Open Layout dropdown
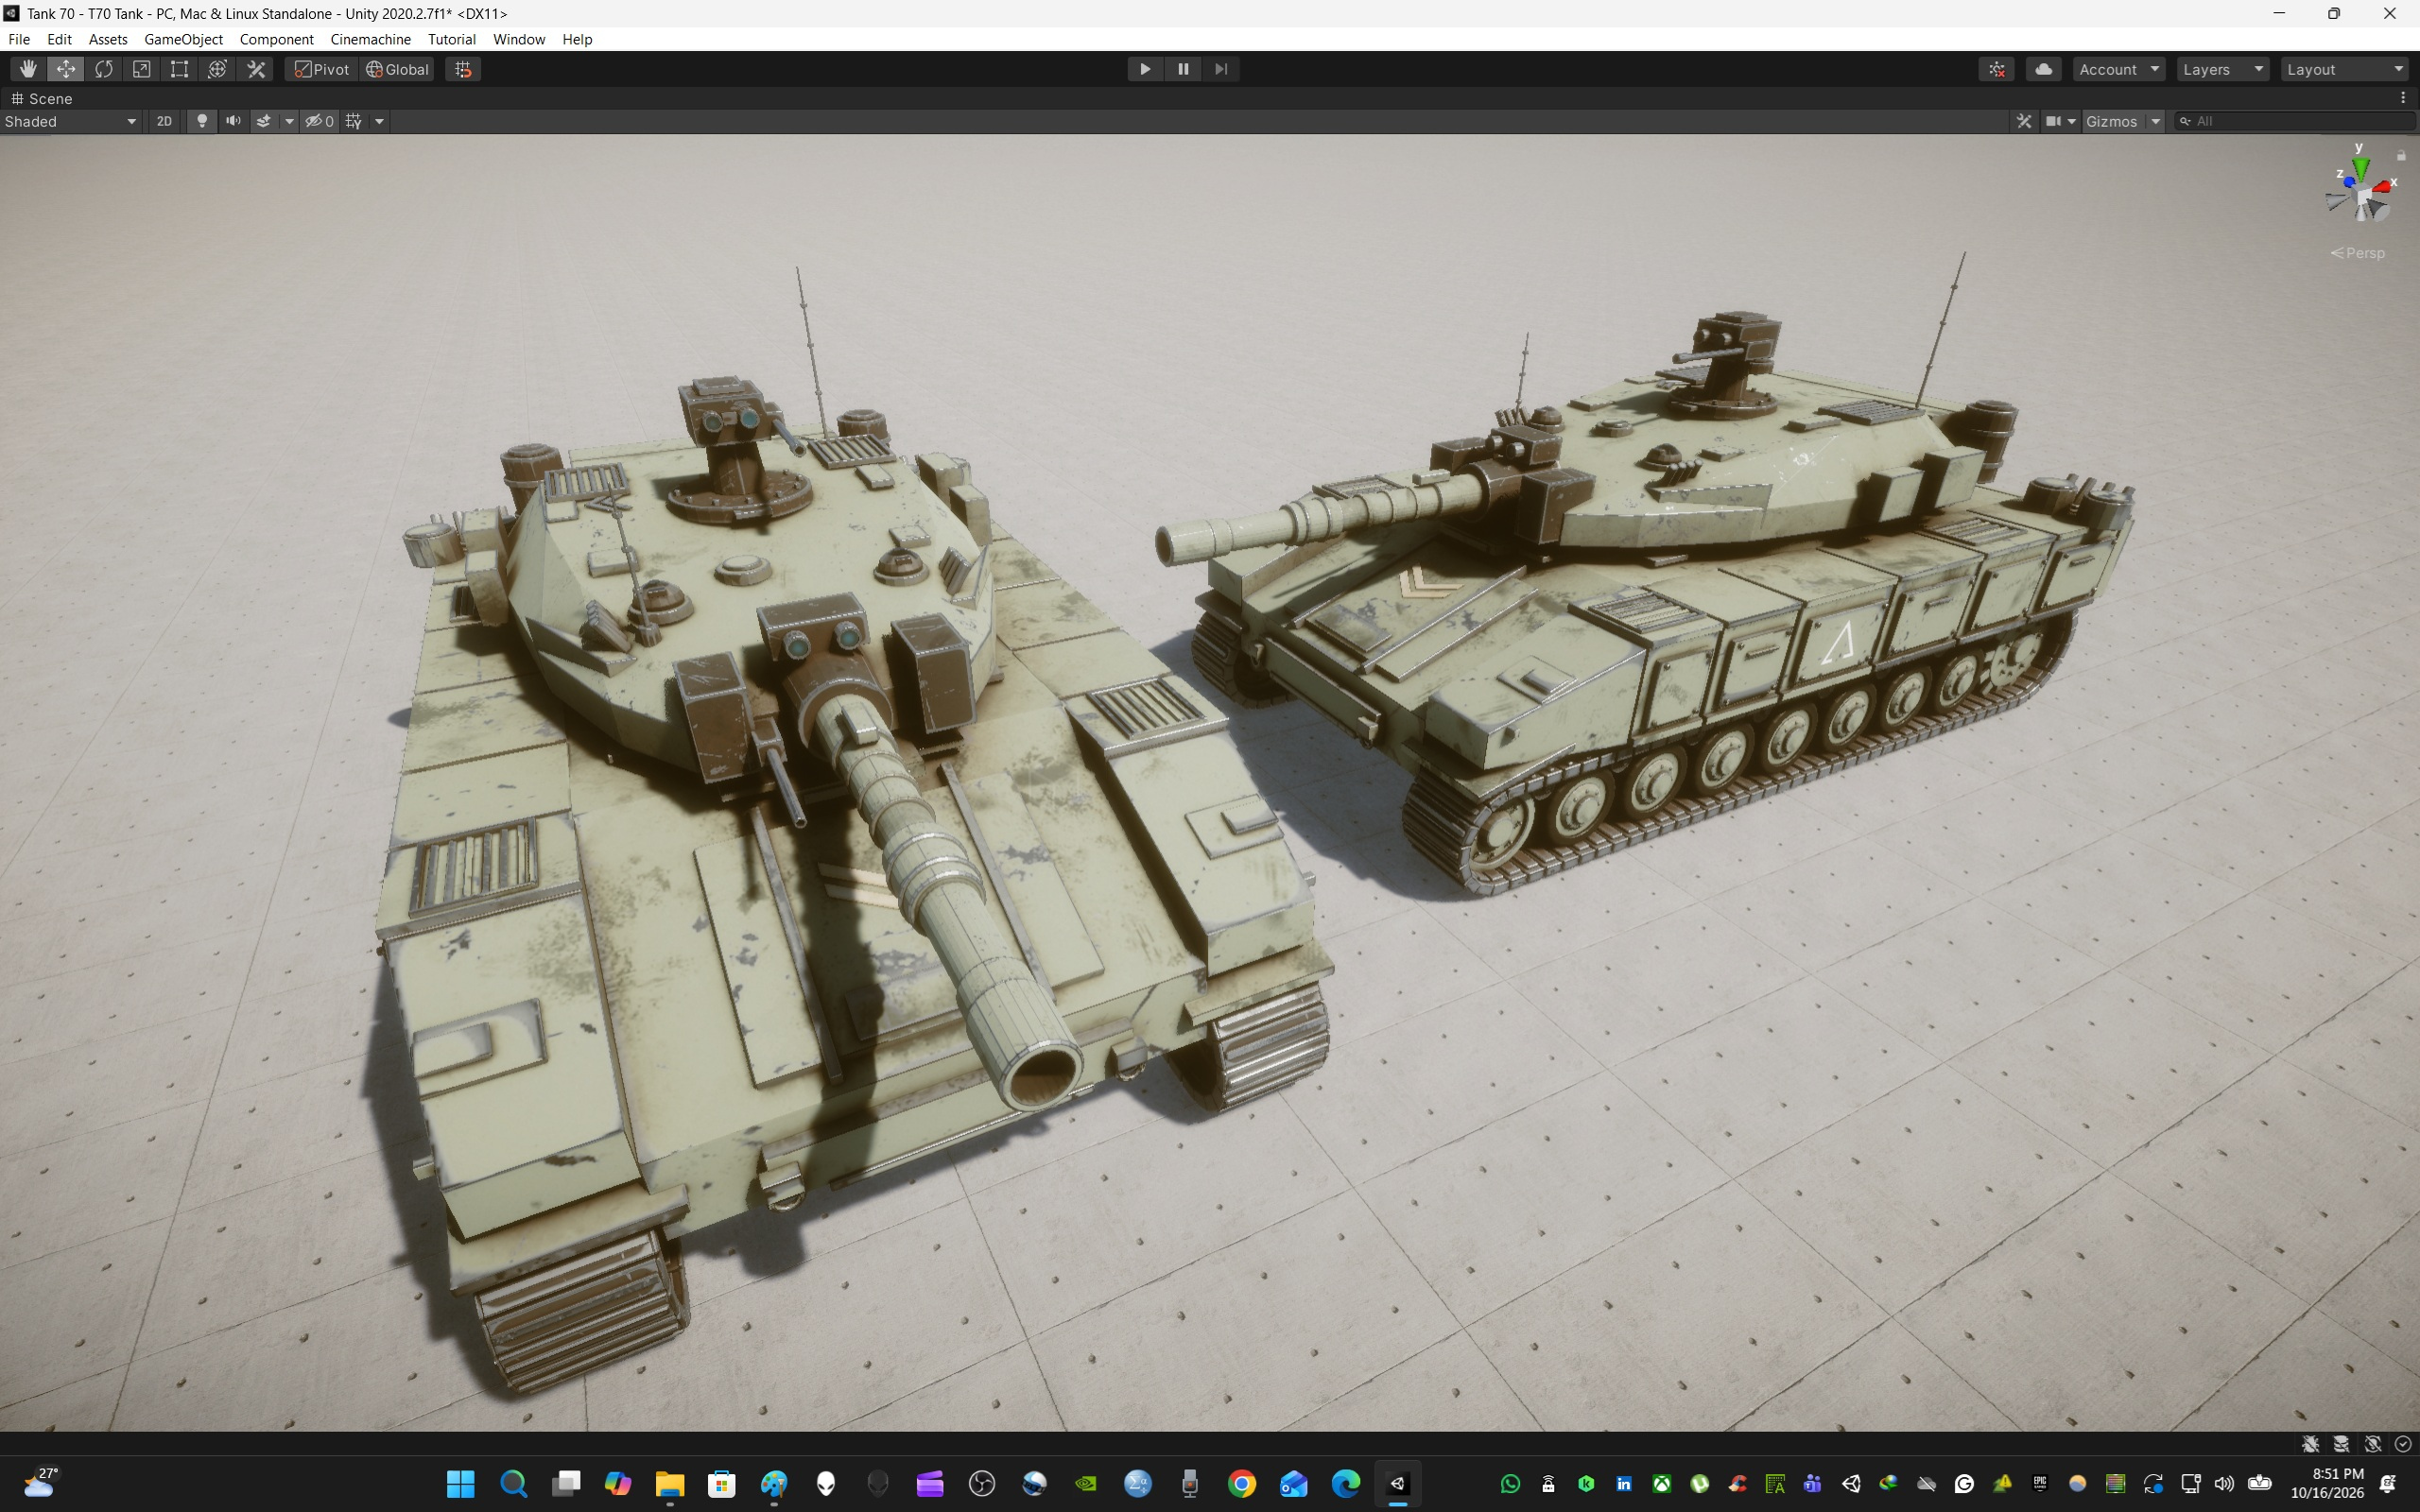2420x1512 pixels. click(2345, 69)
